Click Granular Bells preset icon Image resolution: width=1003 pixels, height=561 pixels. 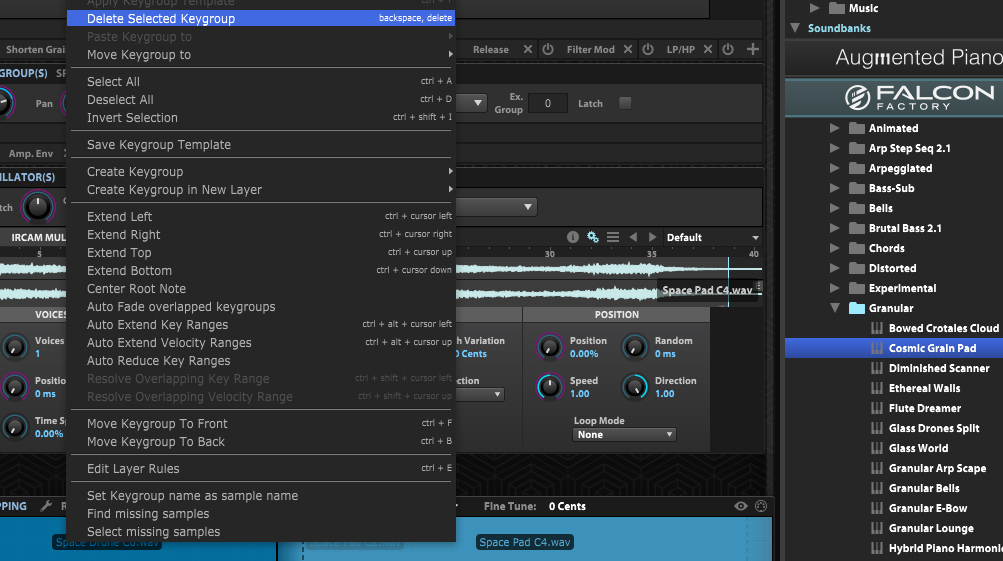tap(877, 488)
